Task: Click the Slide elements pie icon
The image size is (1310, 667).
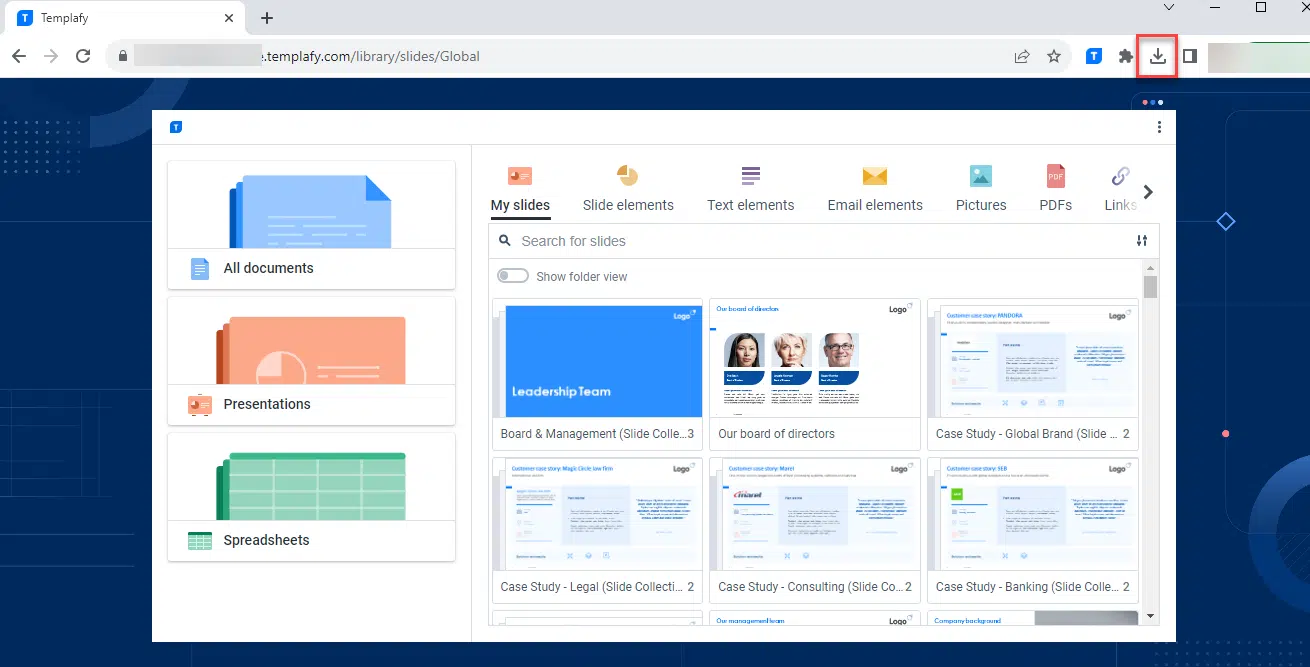Action: (627, 176)
